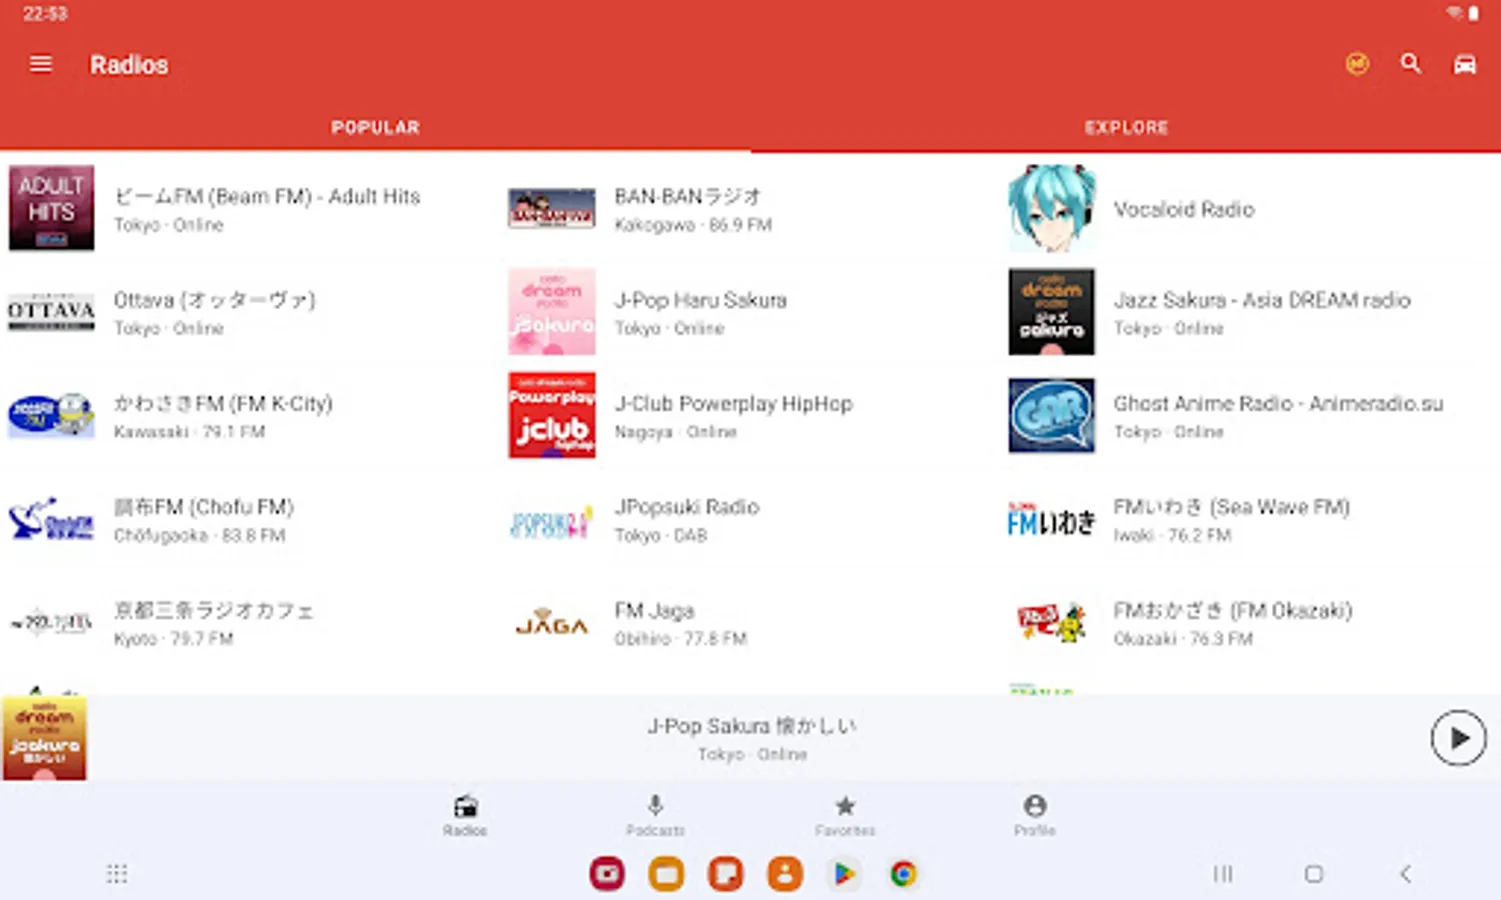Open Profile bottom navigation item

(1035, 815)
